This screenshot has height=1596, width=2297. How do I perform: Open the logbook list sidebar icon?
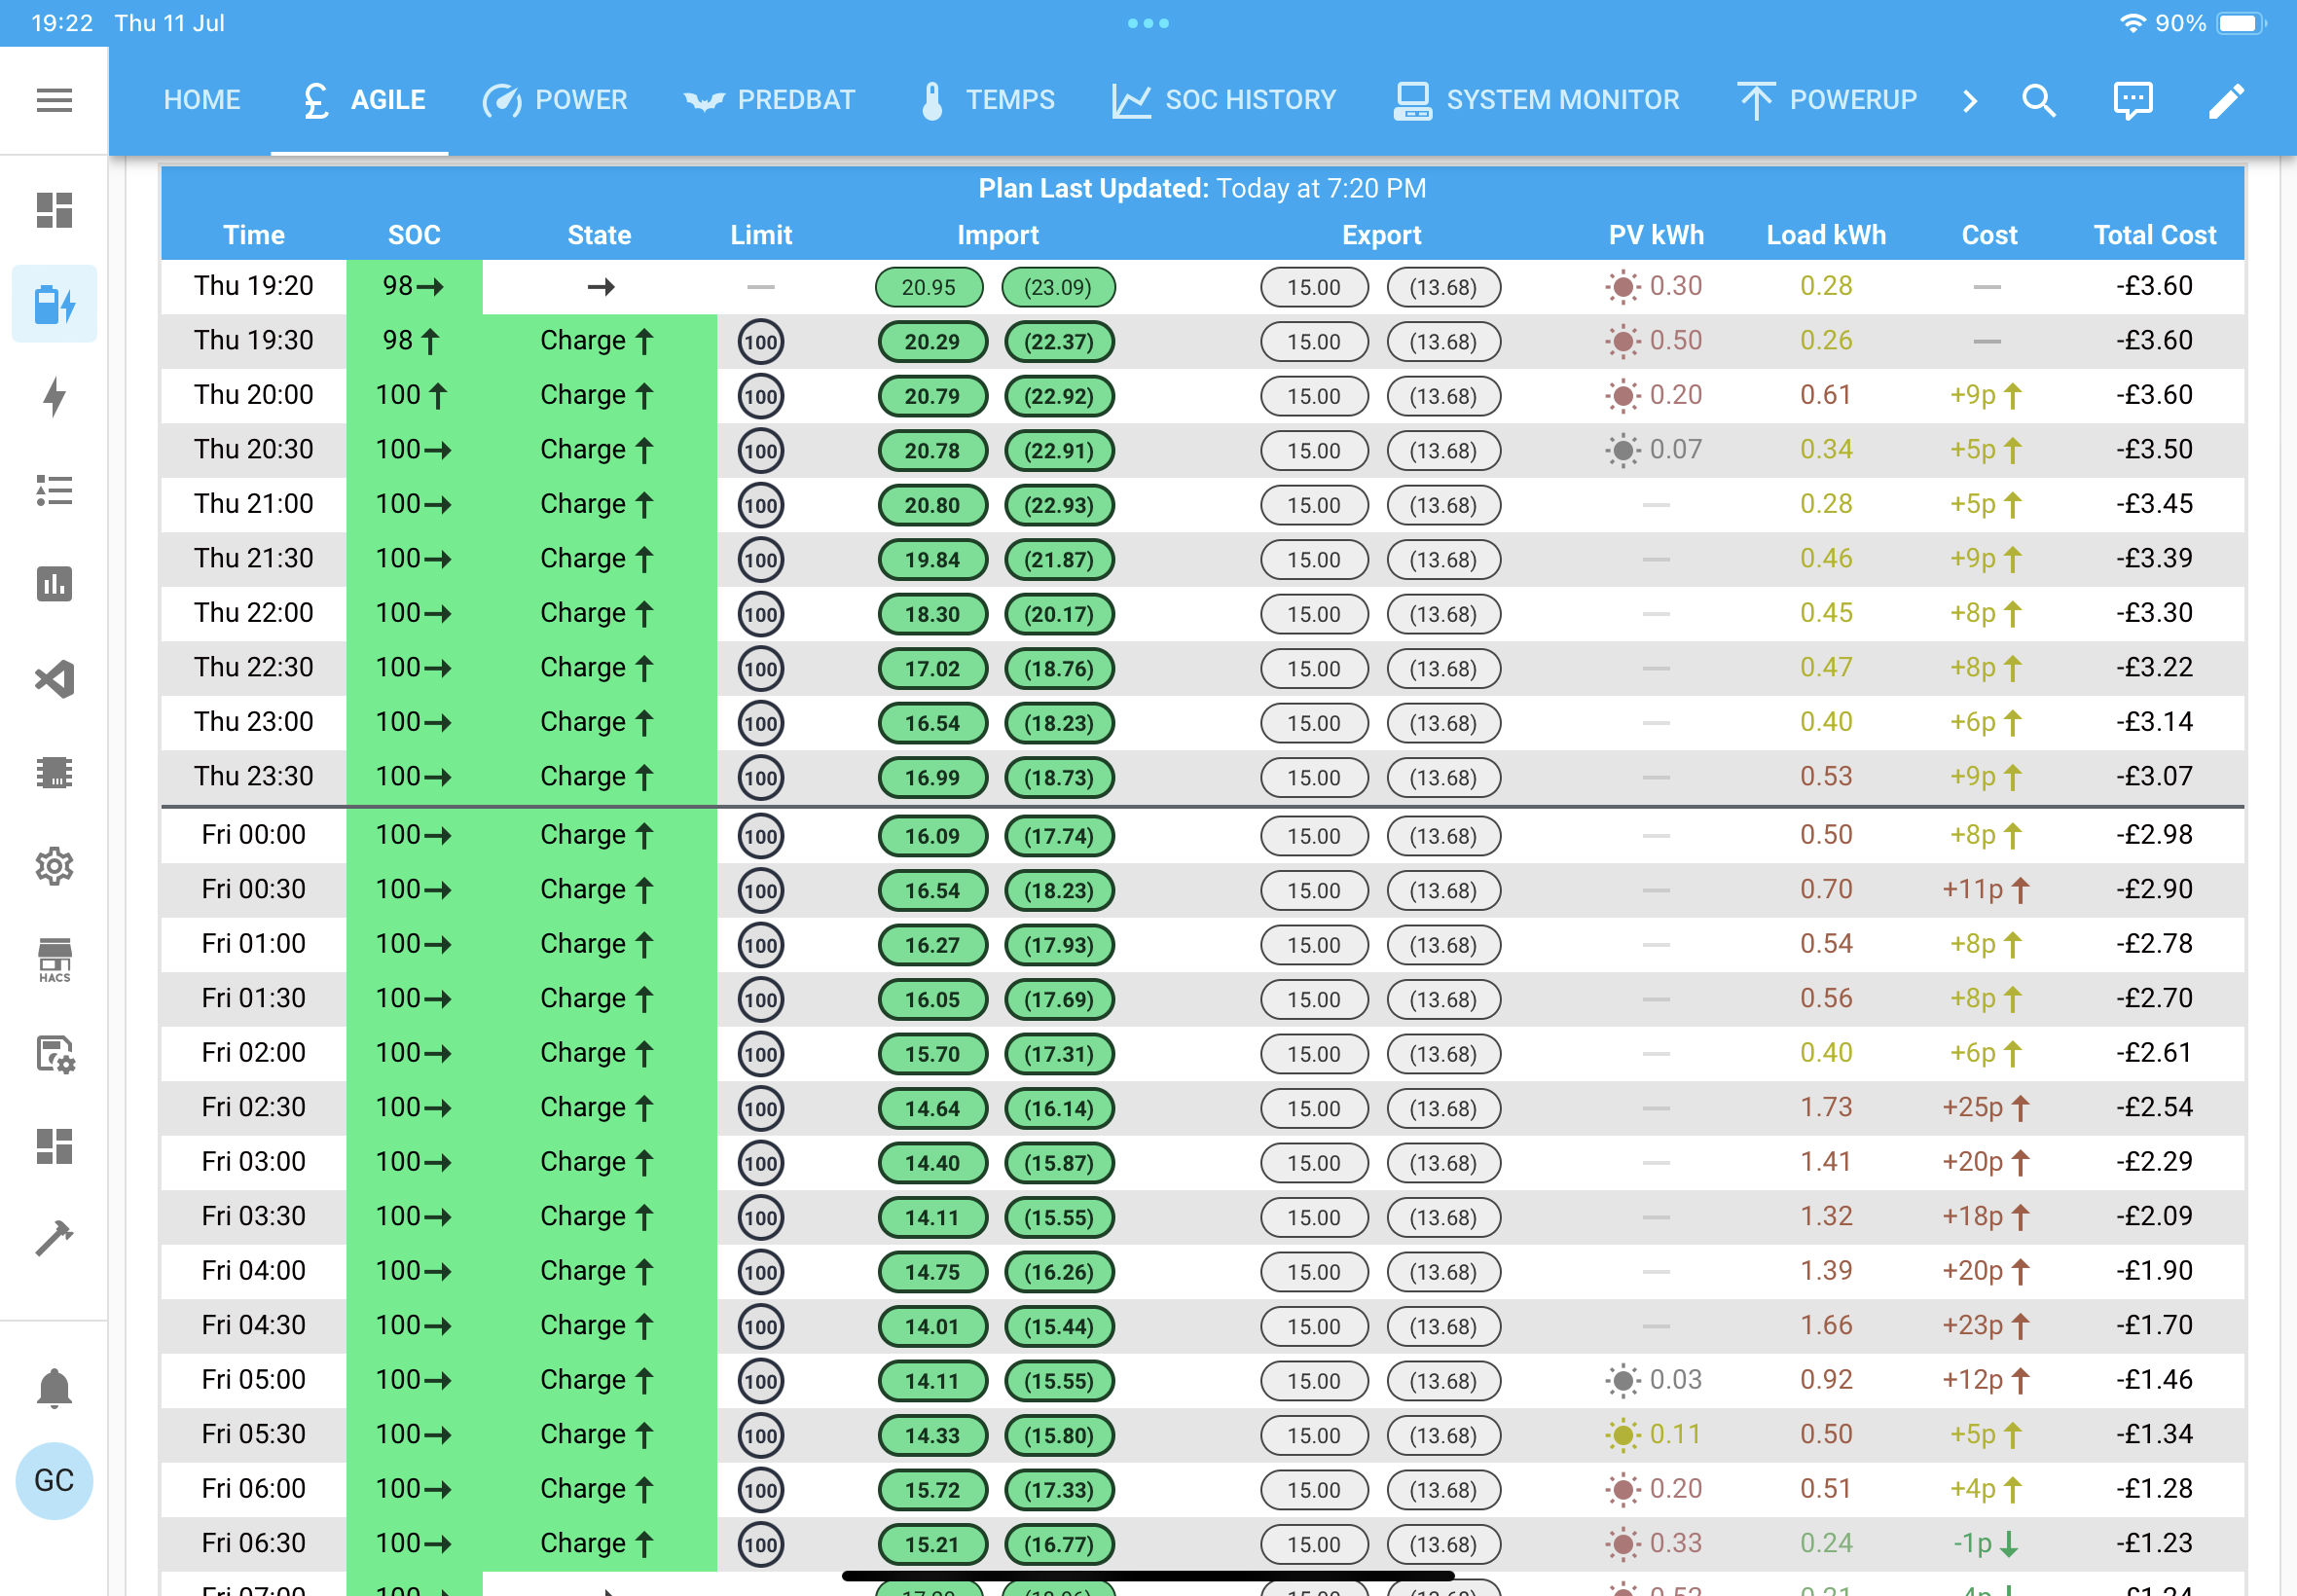pos(54,491)
